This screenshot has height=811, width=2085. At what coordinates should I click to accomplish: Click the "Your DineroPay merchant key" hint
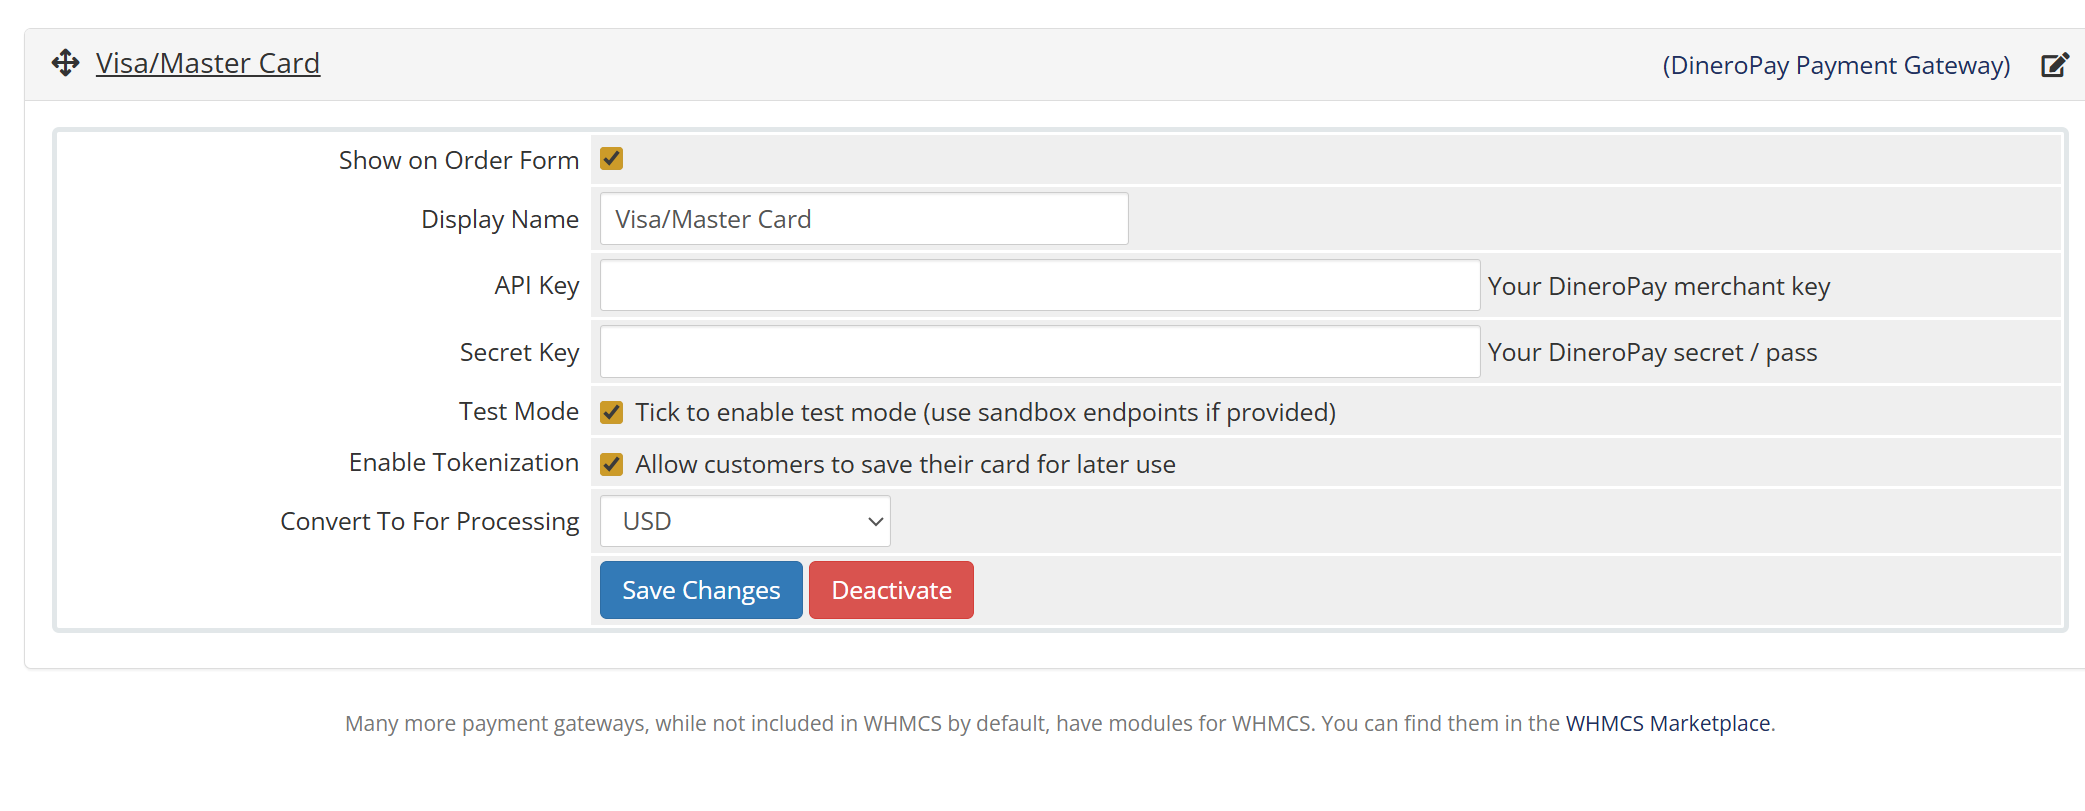pyautogui.click(x=1658, y=286)
